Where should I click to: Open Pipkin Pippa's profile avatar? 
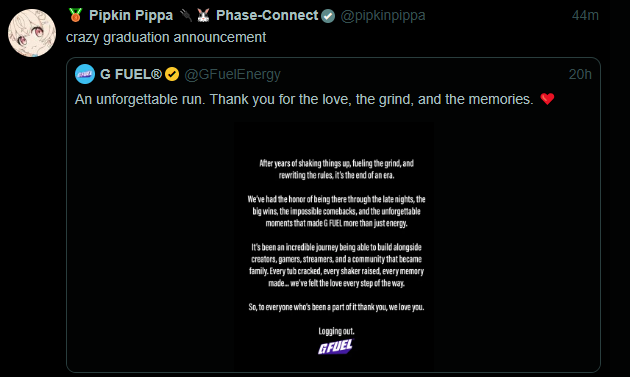tap(32, 33)
